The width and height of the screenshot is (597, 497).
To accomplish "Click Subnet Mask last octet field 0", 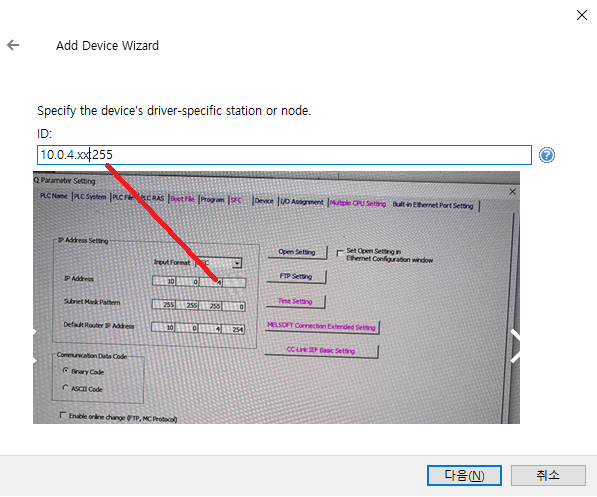I will coord(233,306).
